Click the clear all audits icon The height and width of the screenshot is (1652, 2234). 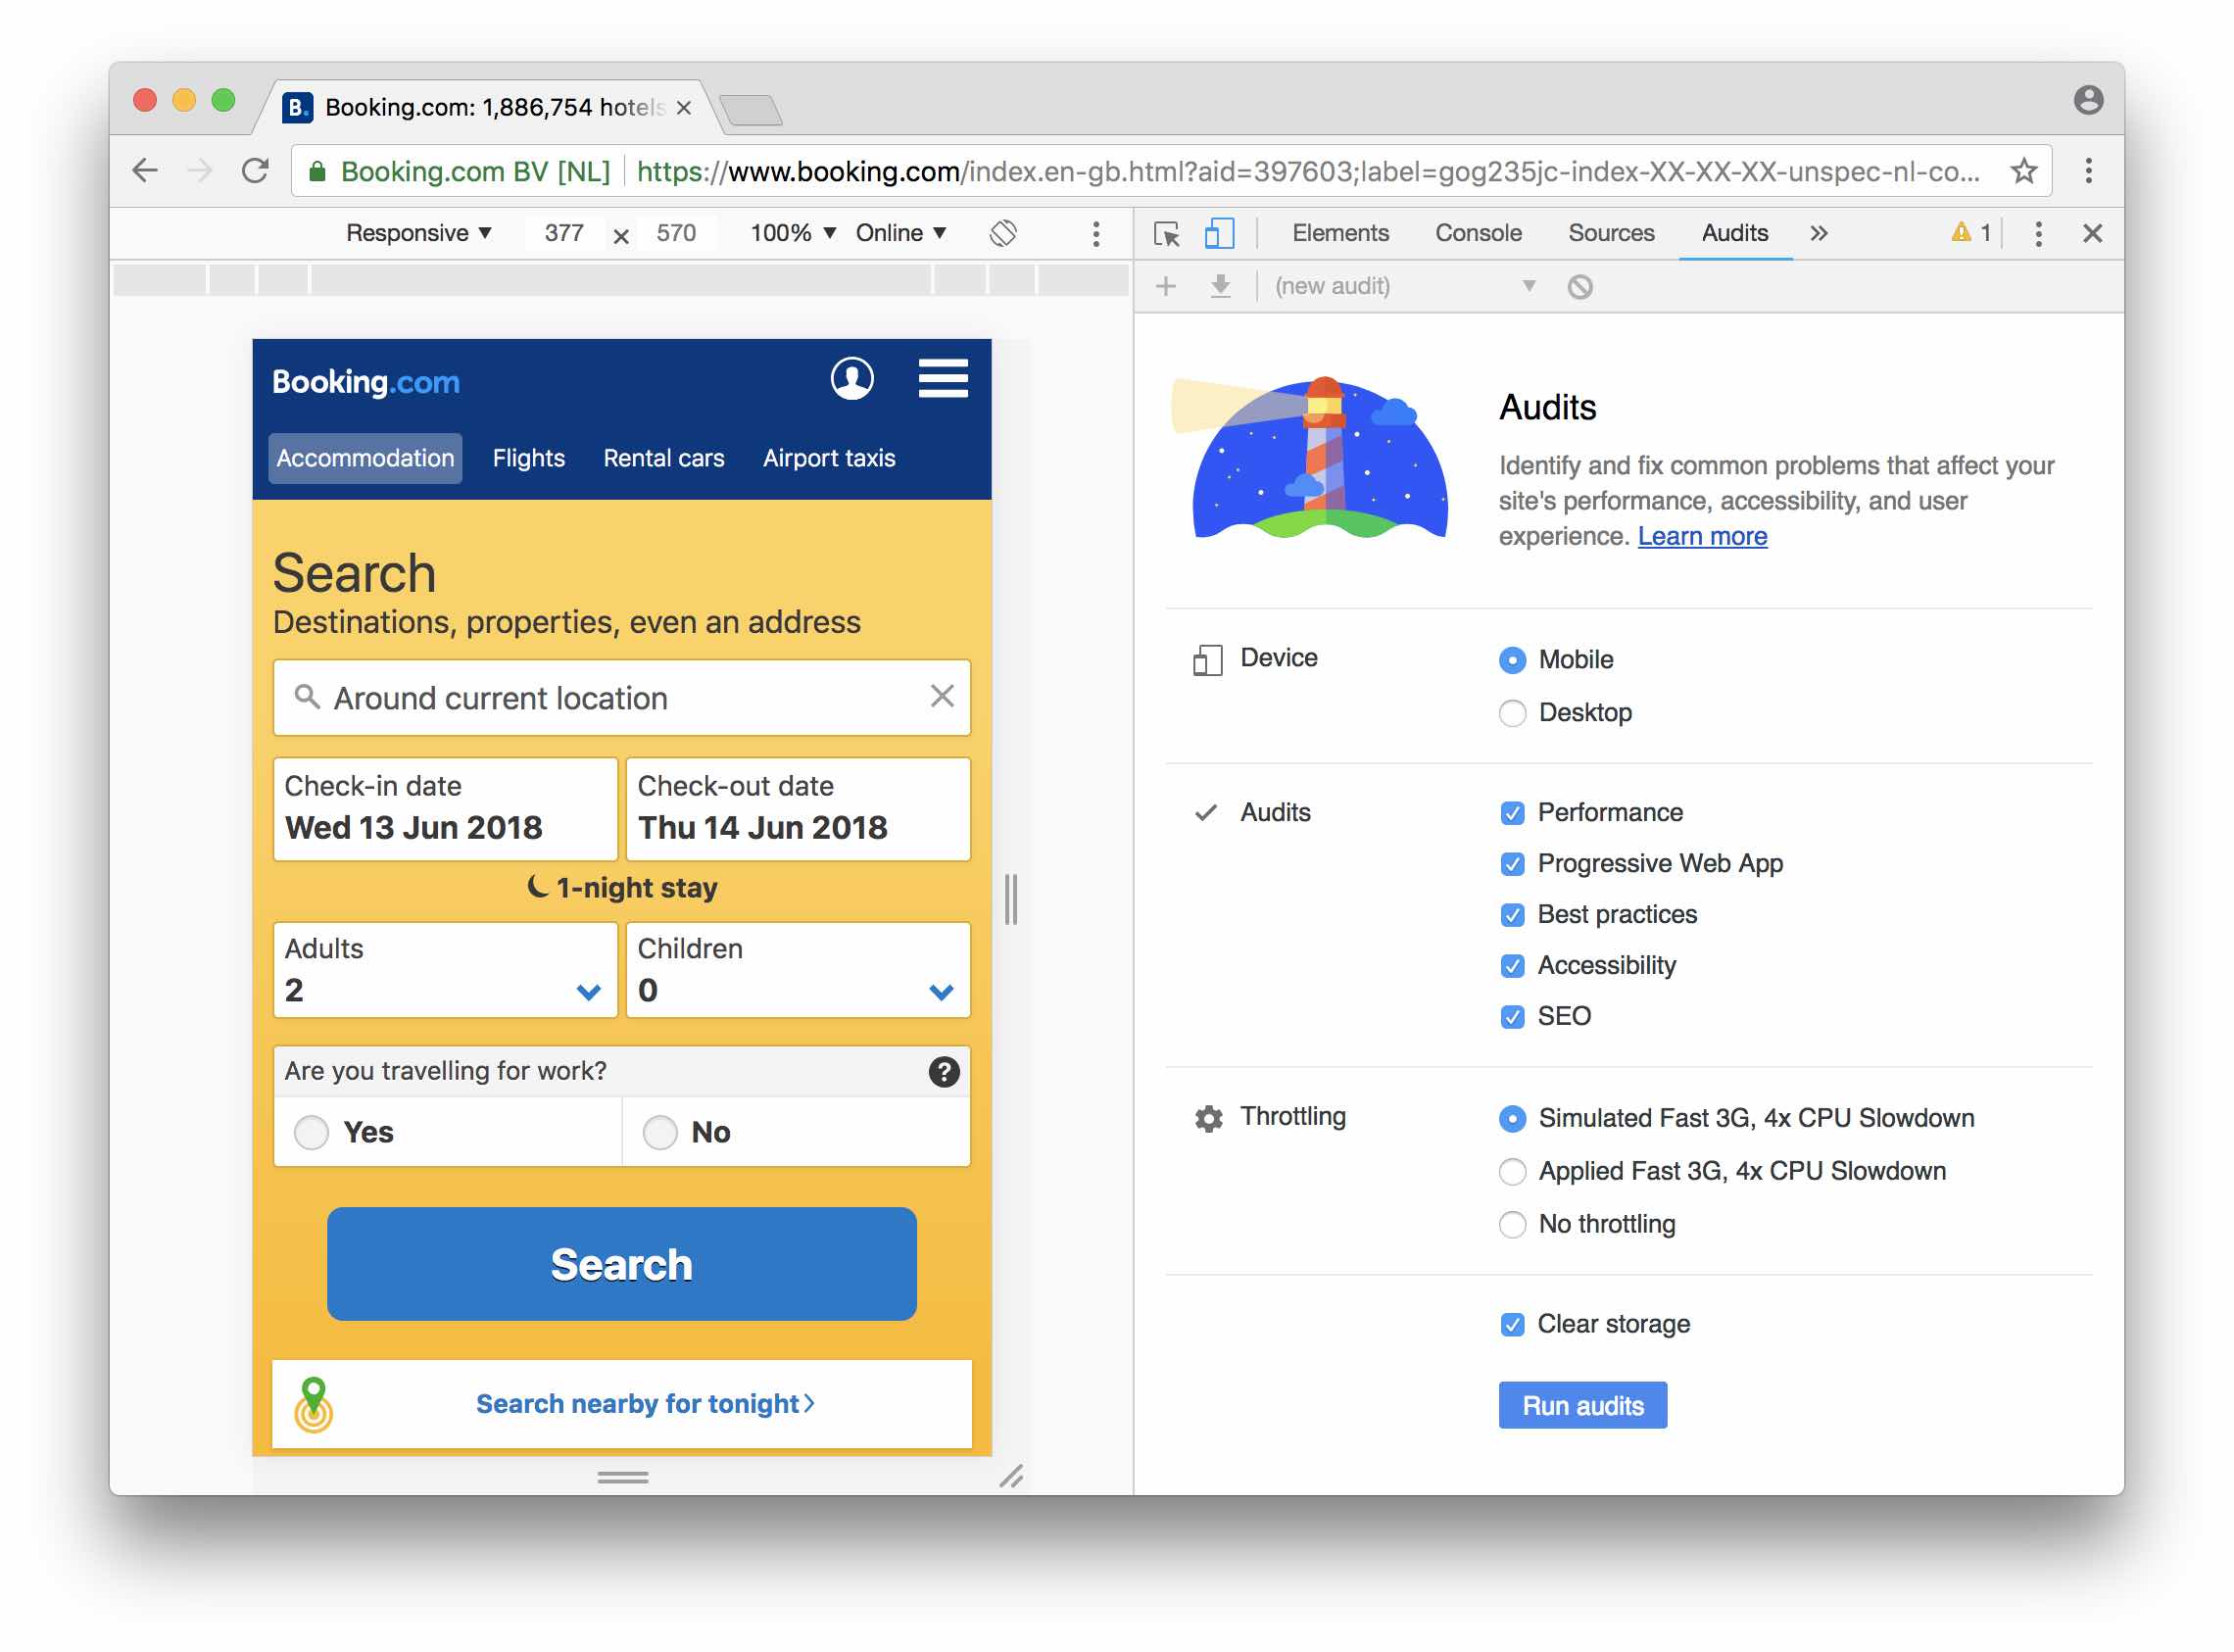point(1579,287)
